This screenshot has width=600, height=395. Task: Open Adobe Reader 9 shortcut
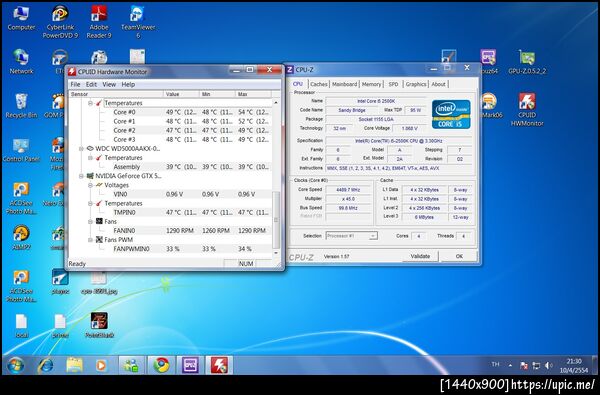pos(99,22)
